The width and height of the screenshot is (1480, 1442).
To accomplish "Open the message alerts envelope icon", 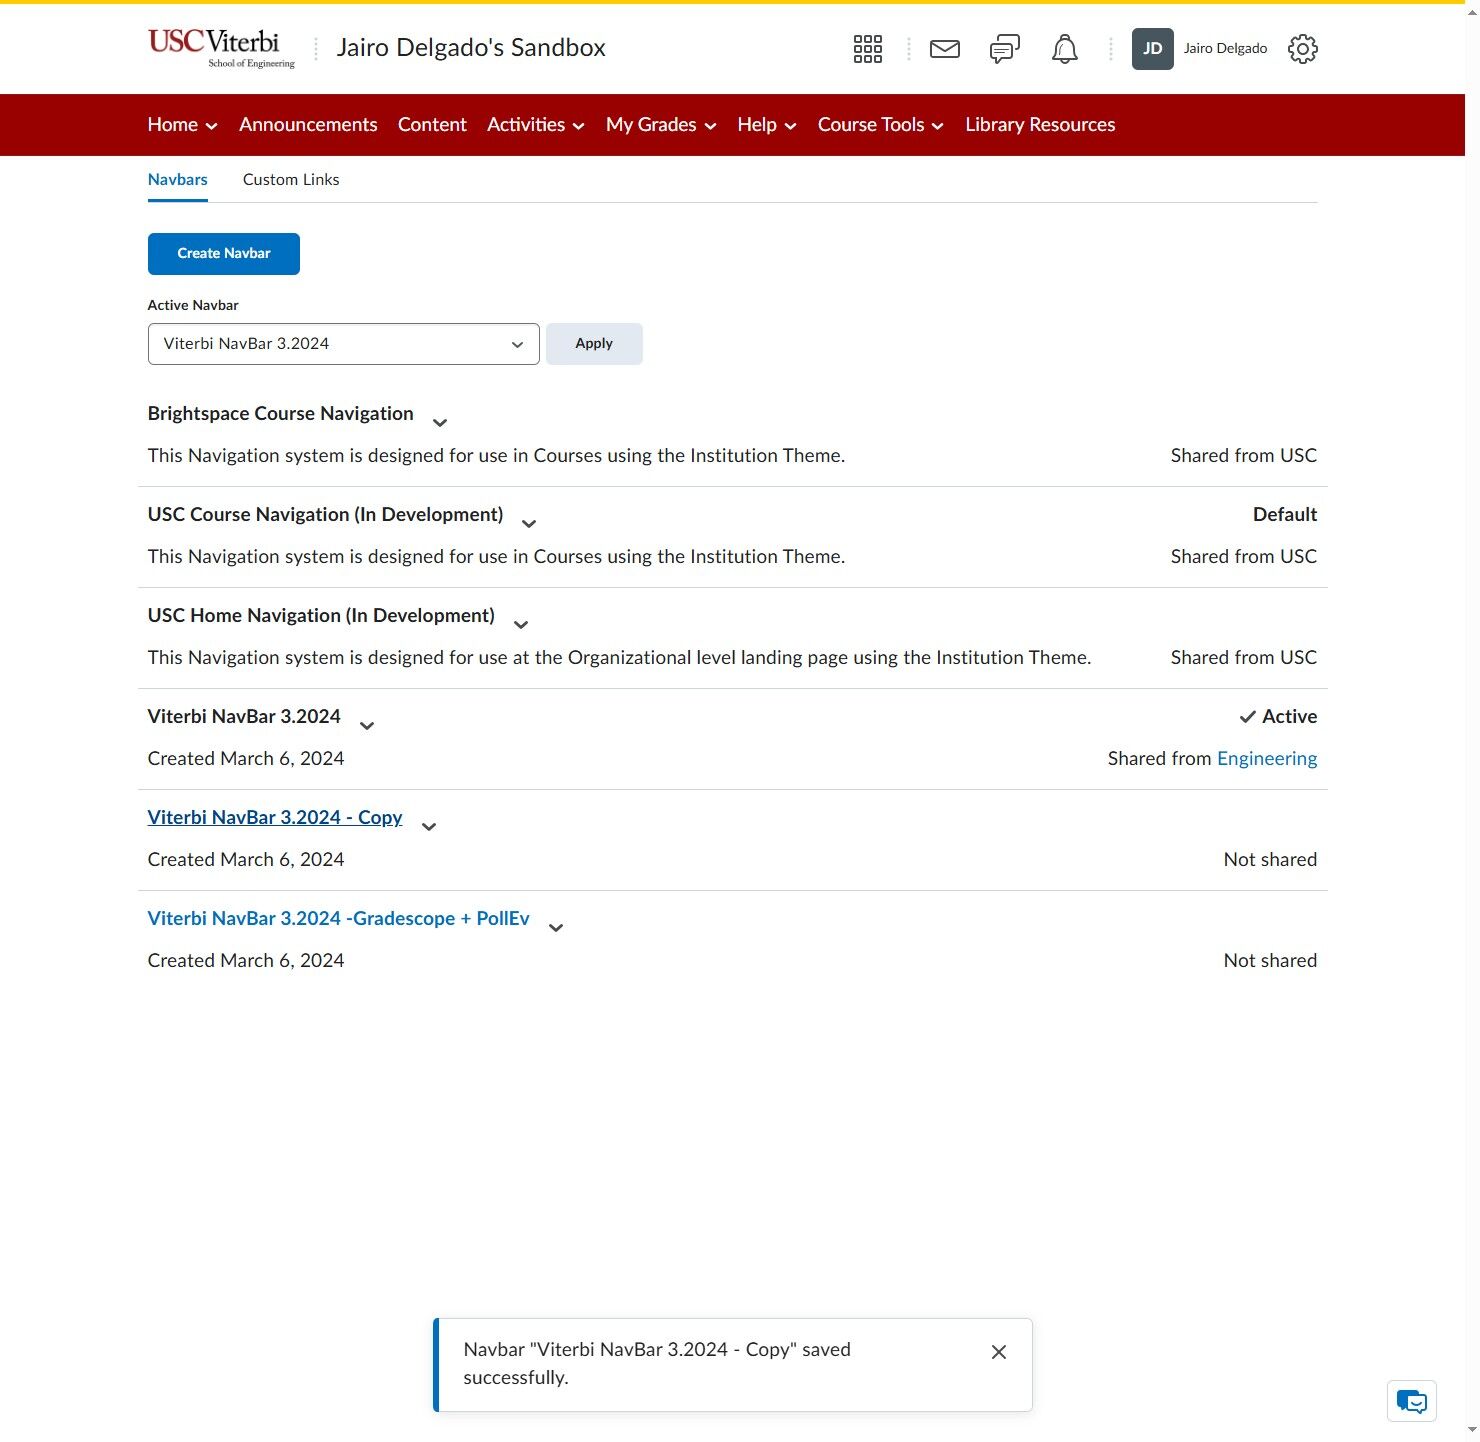I will [945, 49].
